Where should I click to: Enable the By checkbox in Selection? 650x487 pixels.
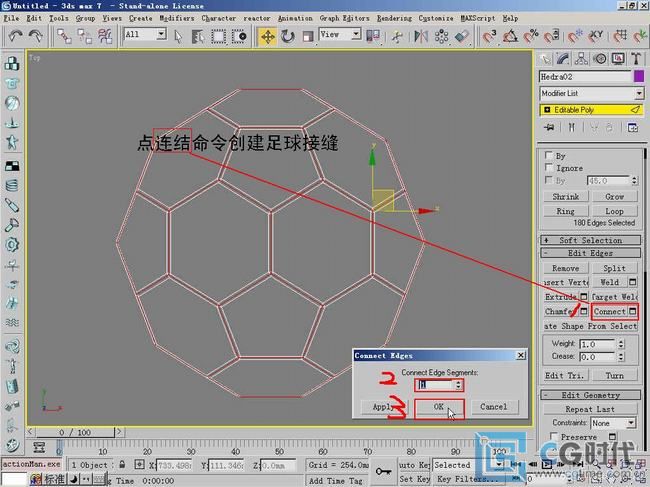(548, 156)
